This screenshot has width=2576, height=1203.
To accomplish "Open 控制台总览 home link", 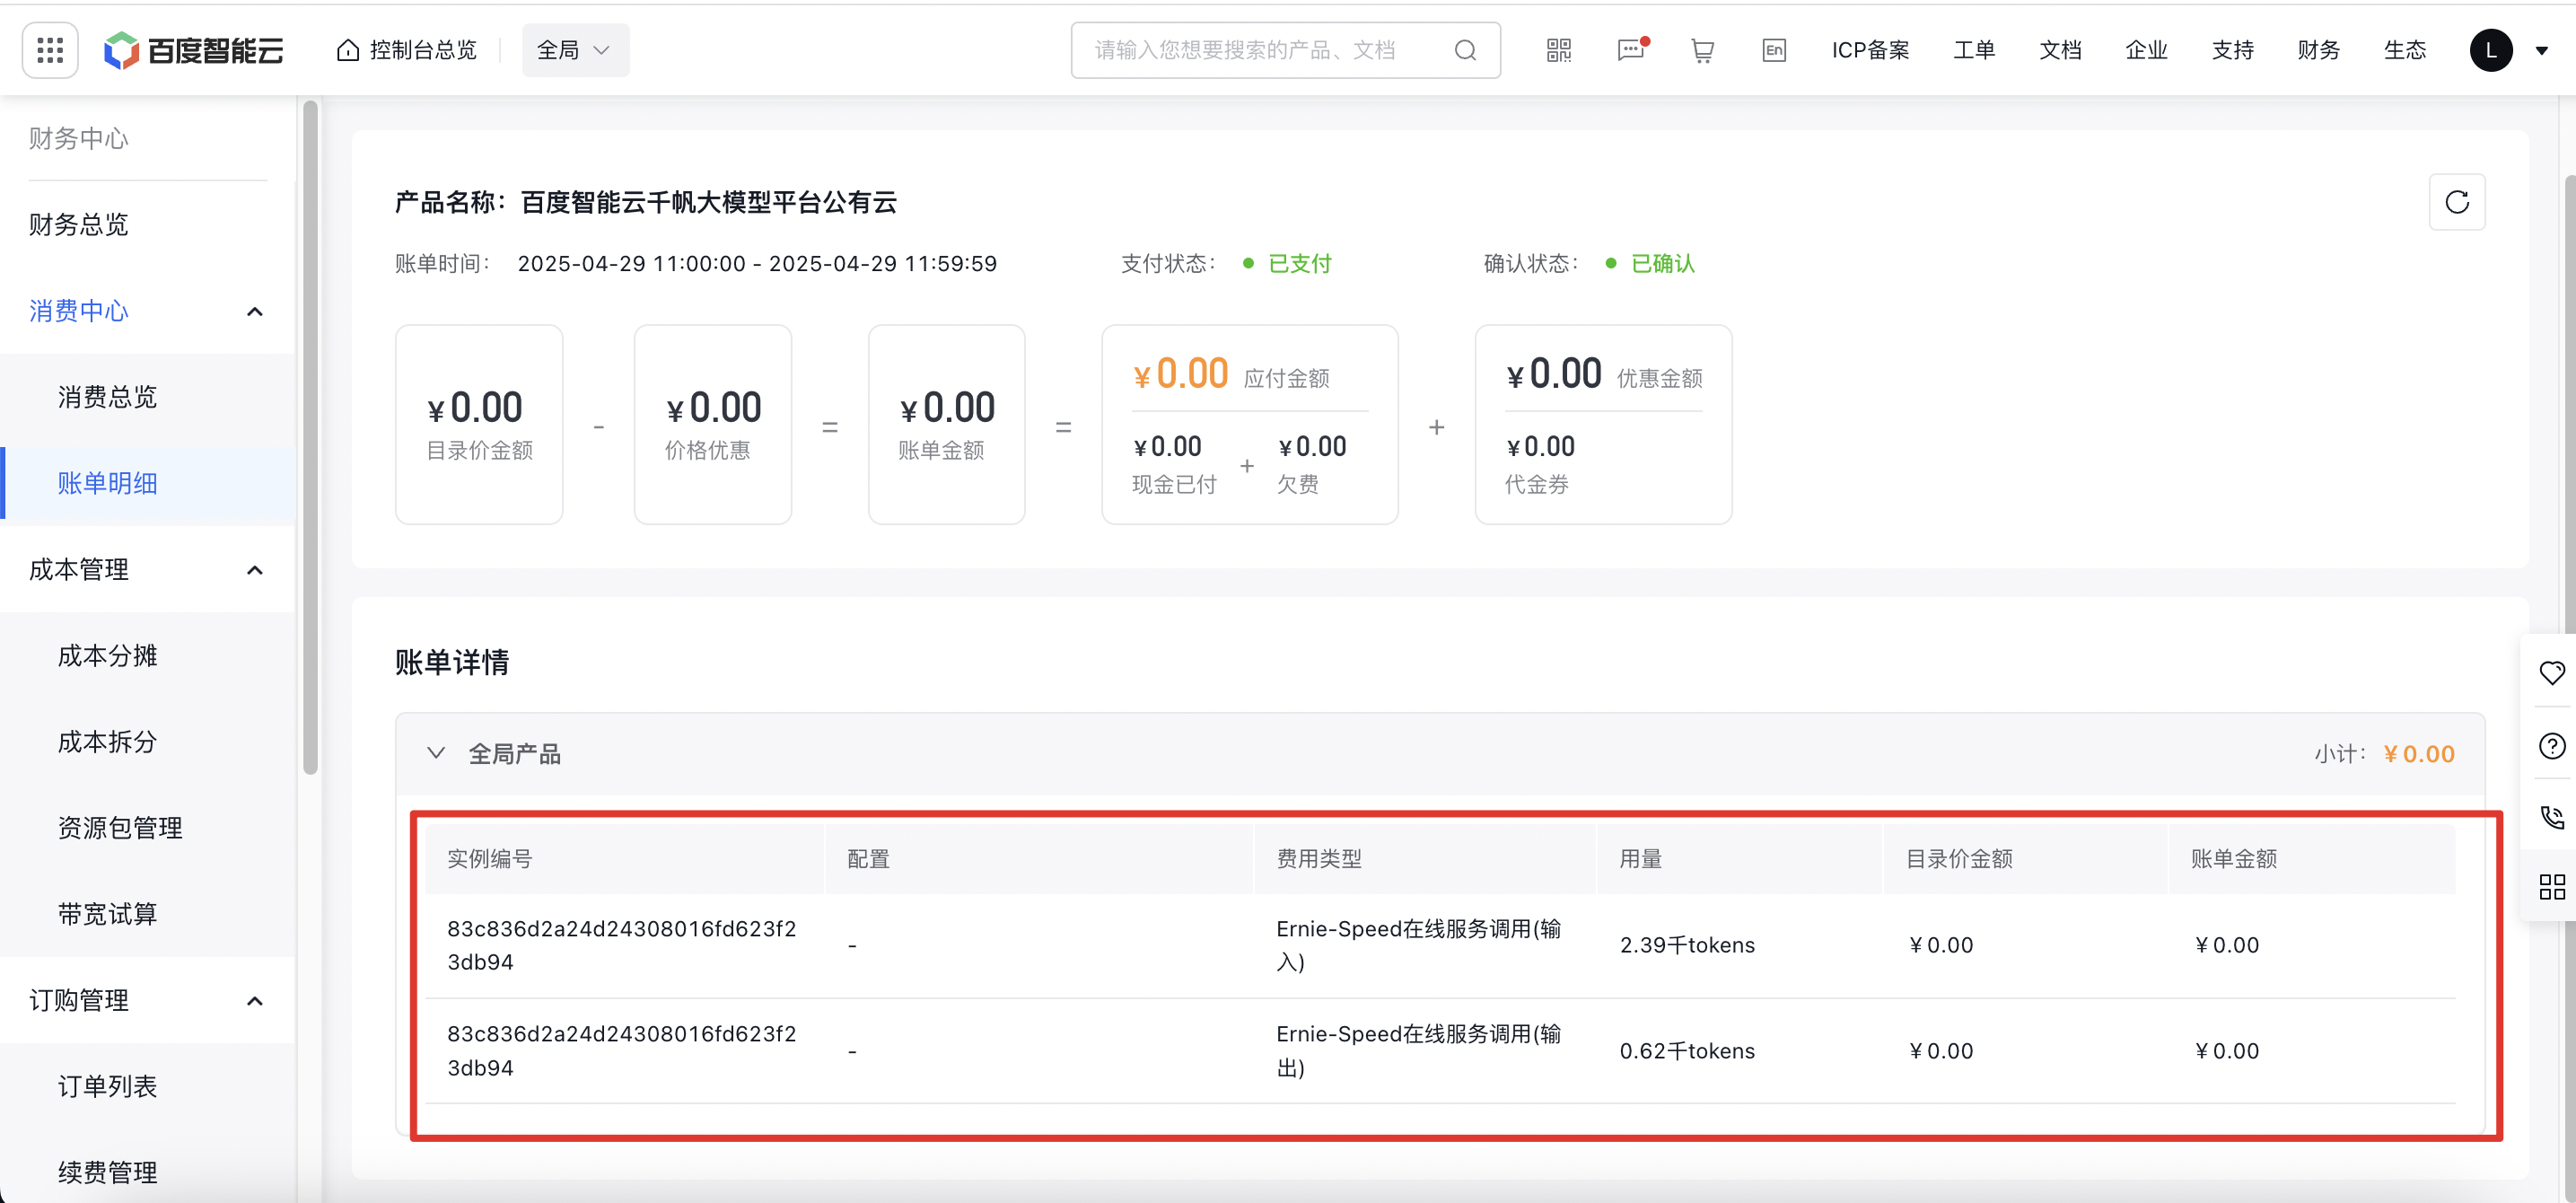I will pos(407,50).
